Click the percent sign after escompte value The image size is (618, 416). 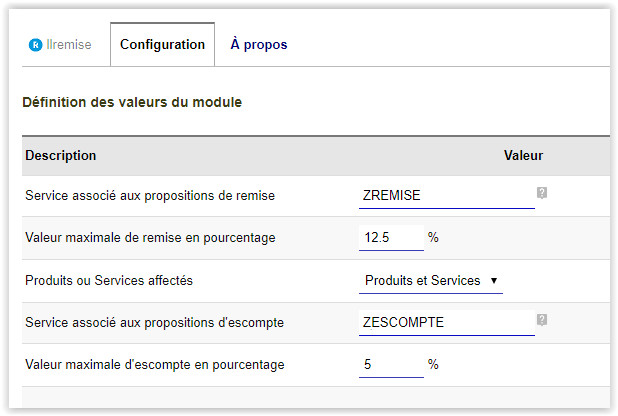point(433,365)
